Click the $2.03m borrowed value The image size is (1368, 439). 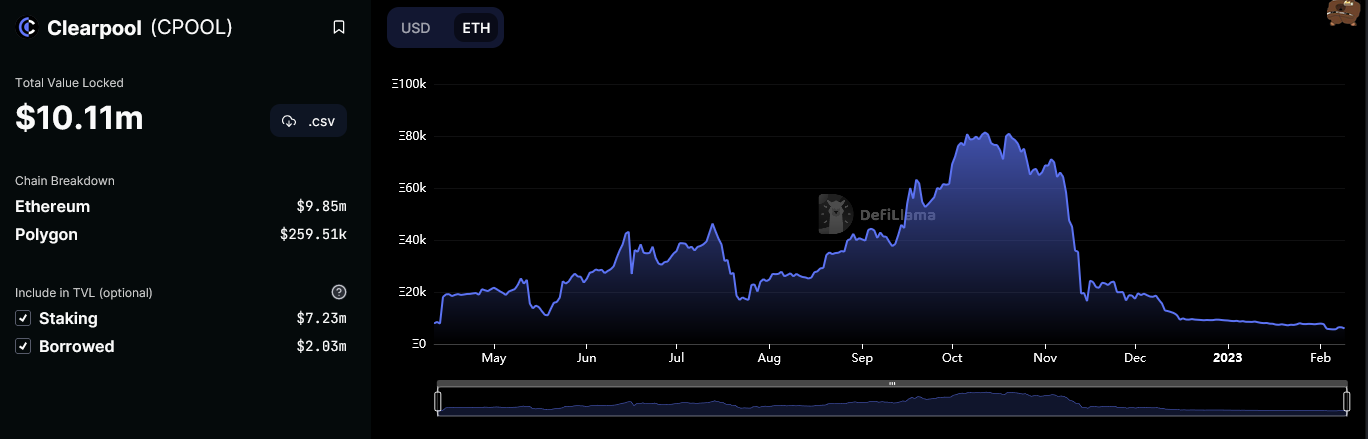[x=321, y=347]
